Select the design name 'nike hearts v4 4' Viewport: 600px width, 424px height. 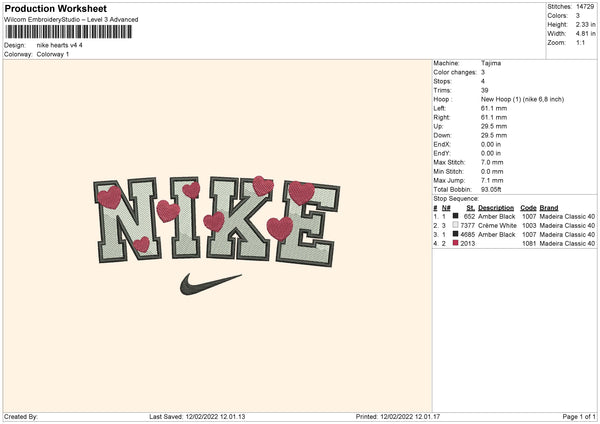pyautogui.click(x=59, y=45)
